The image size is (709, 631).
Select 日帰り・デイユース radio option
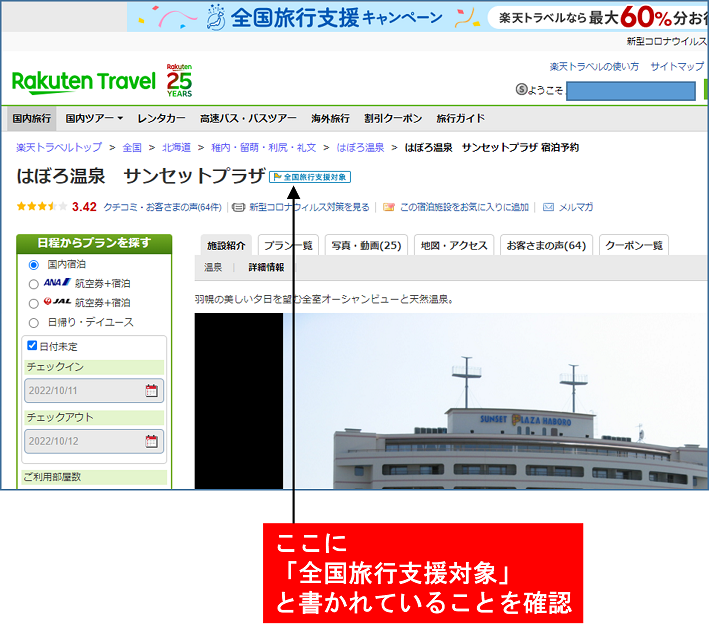pos(33,323)
